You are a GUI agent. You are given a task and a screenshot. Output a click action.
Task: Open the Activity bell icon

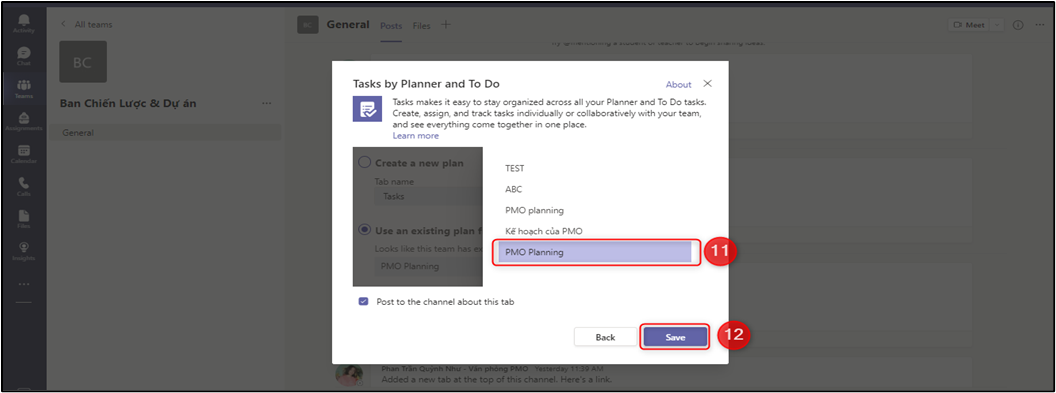coord(24,23)
